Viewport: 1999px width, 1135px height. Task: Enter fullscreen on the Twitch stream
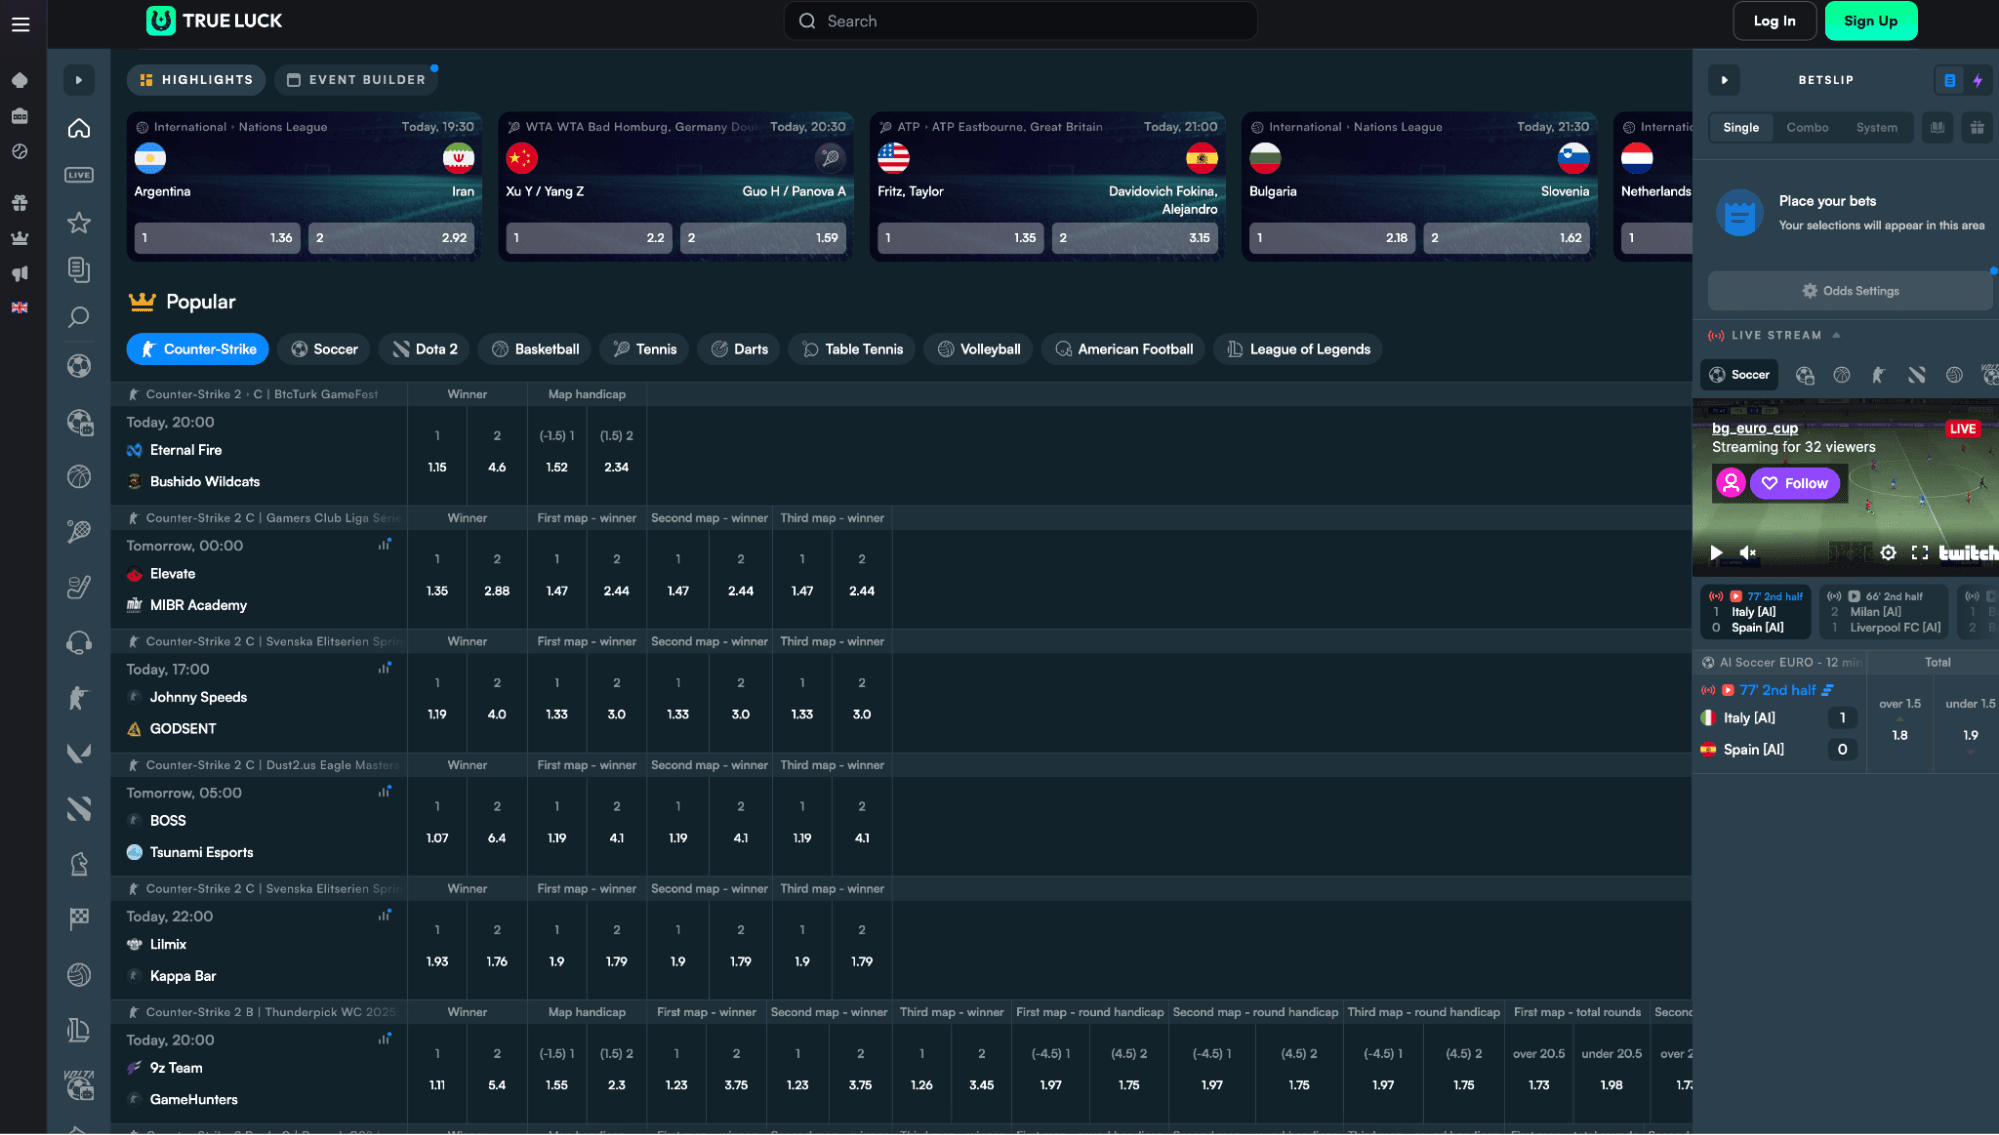[x=1919, y=553]
